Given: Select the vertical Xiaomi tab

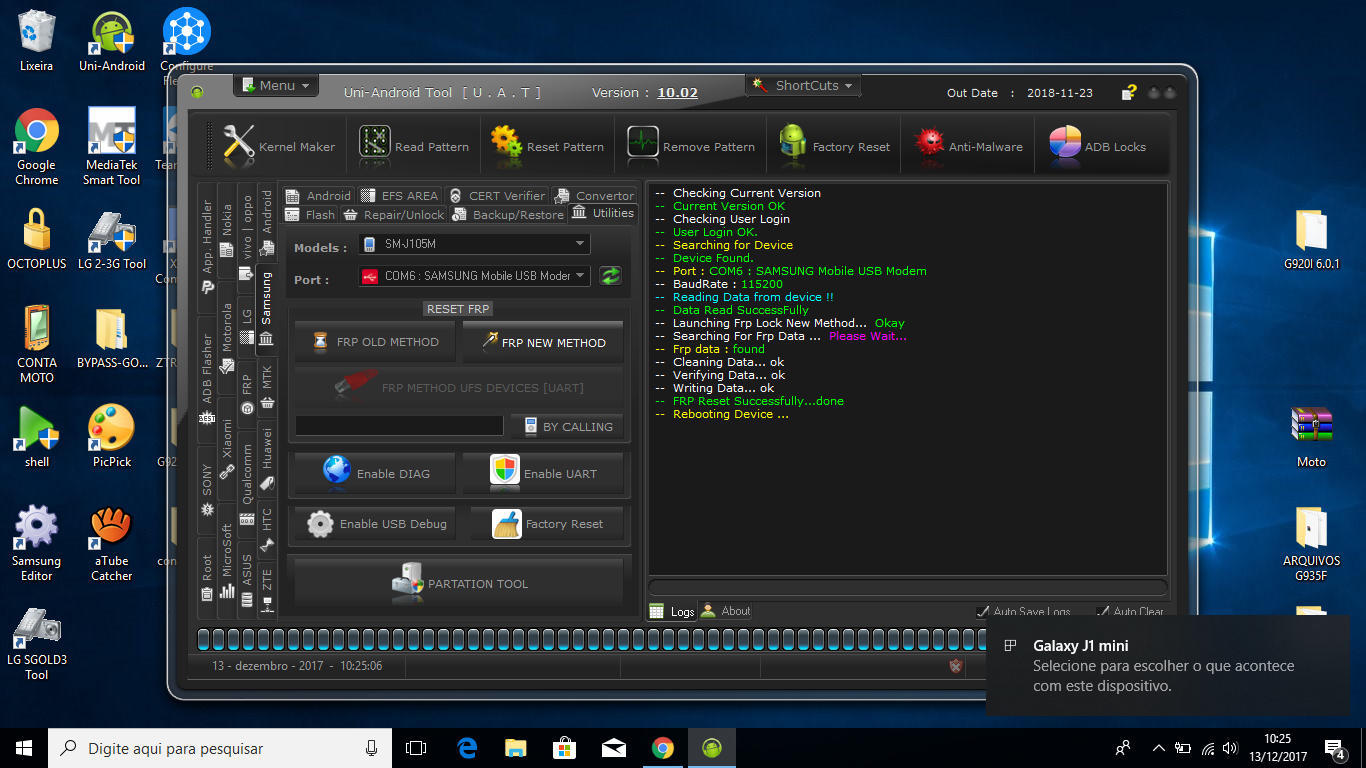Looking at the screenshot, I should point(227,448).
